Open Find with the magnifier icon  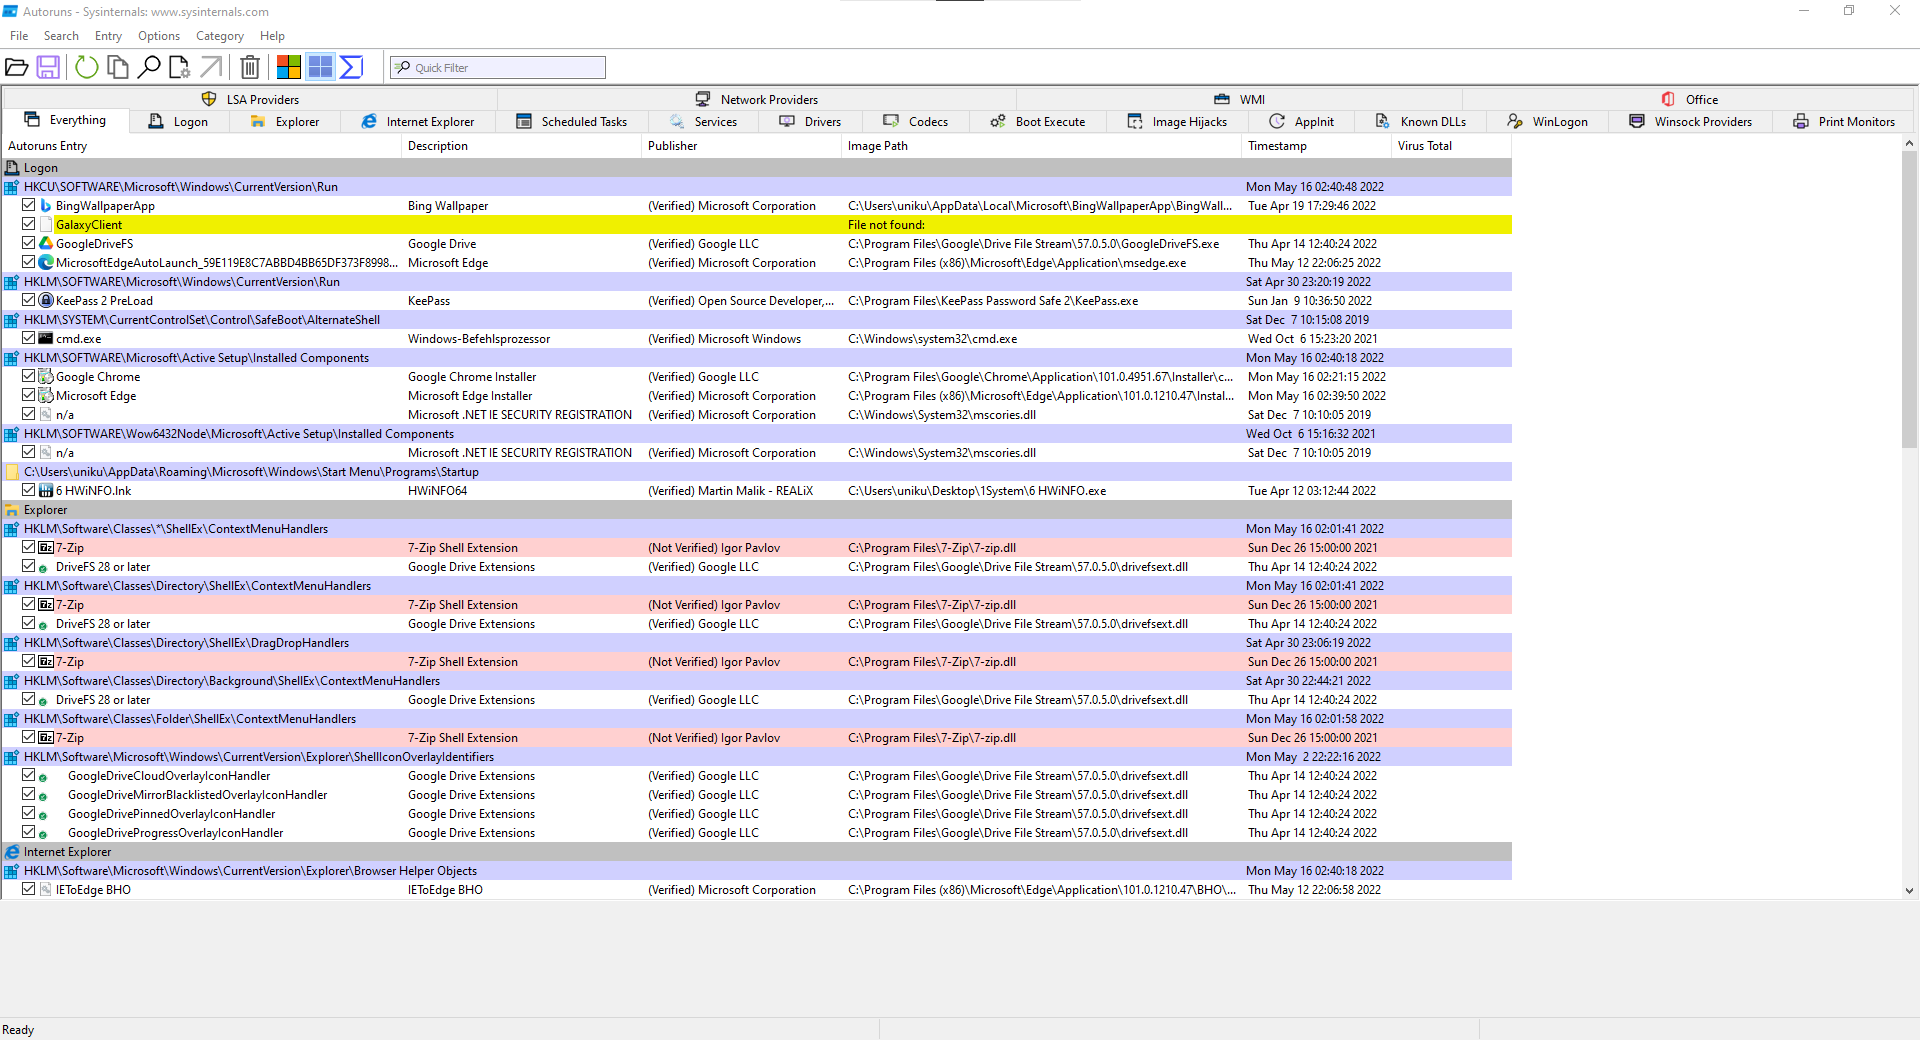pos(149,67)
